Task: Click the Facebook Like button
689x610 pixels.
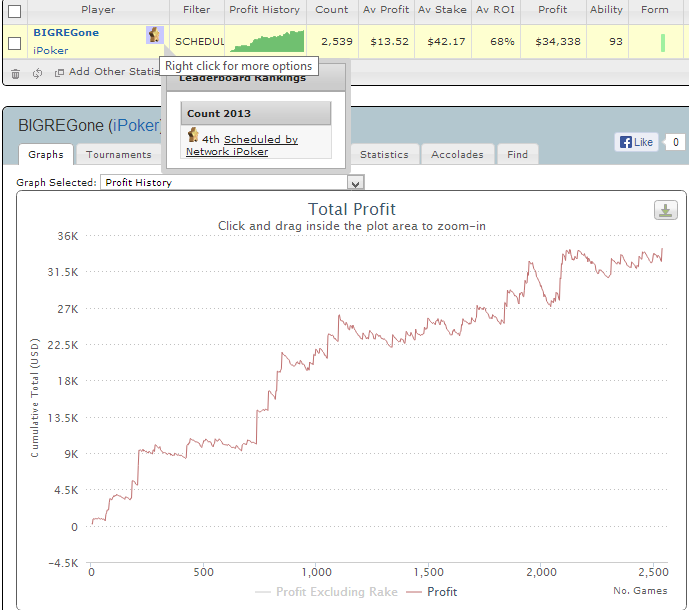Action: pyautogui.click(x=636, y=142)
